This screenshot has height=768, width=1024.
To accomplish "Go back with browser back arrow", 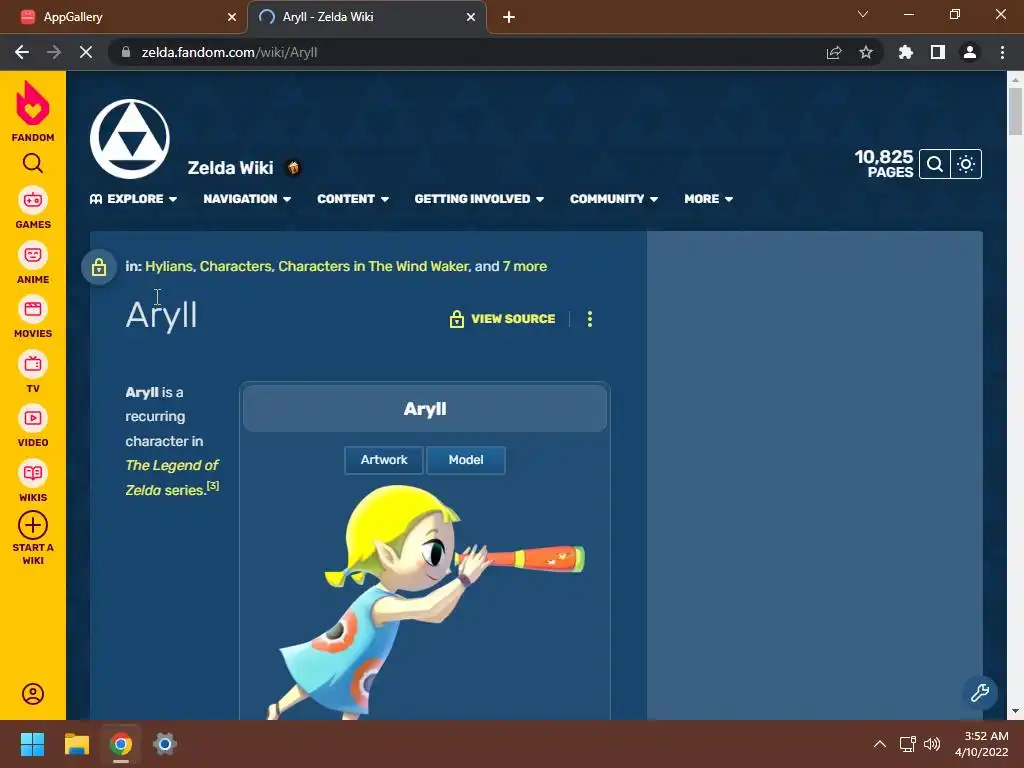I will click(22, 52).
